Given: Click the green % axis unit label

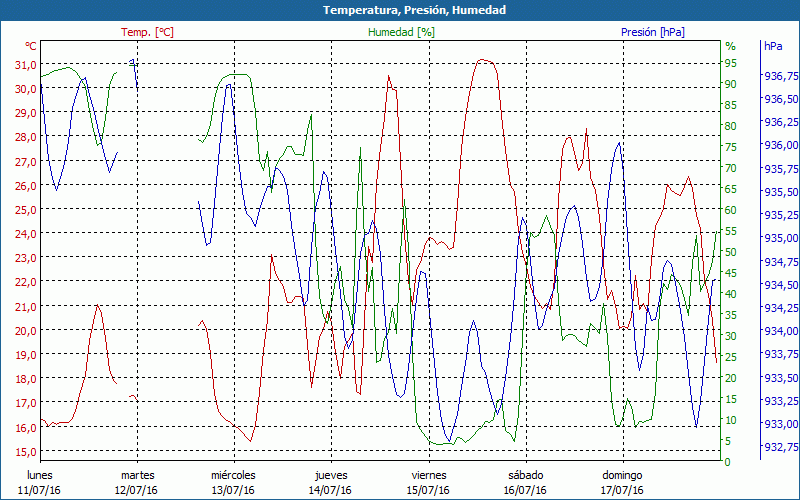Looking at the screenshot, I should (730, 46).
